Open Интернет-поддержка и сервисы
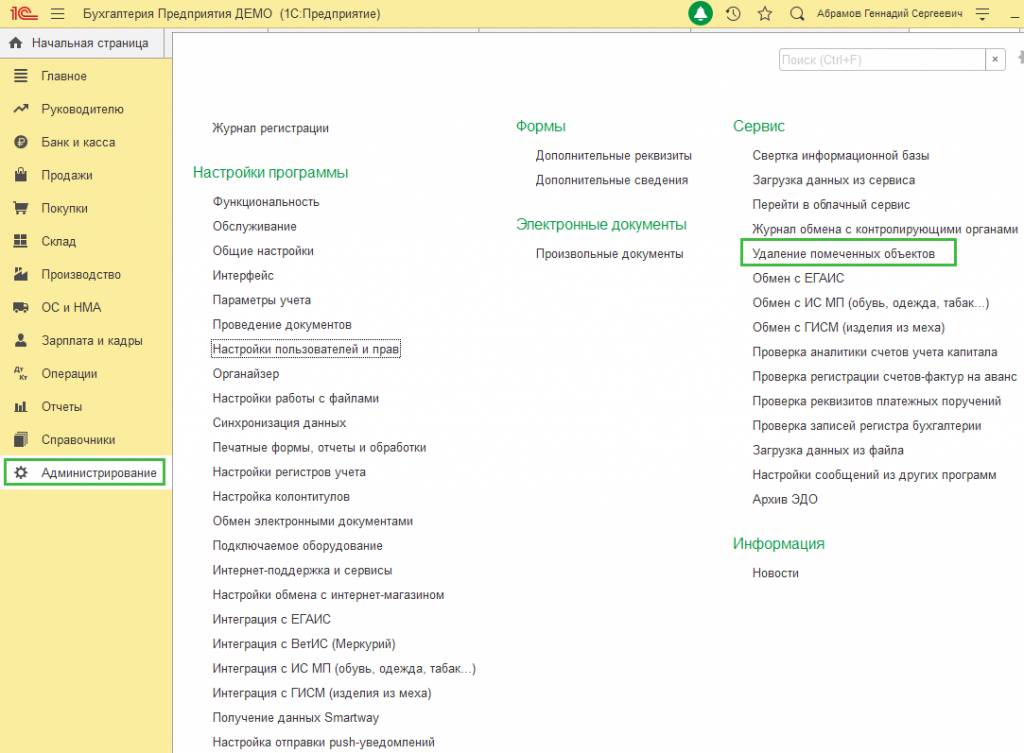 tap(302, 570)
